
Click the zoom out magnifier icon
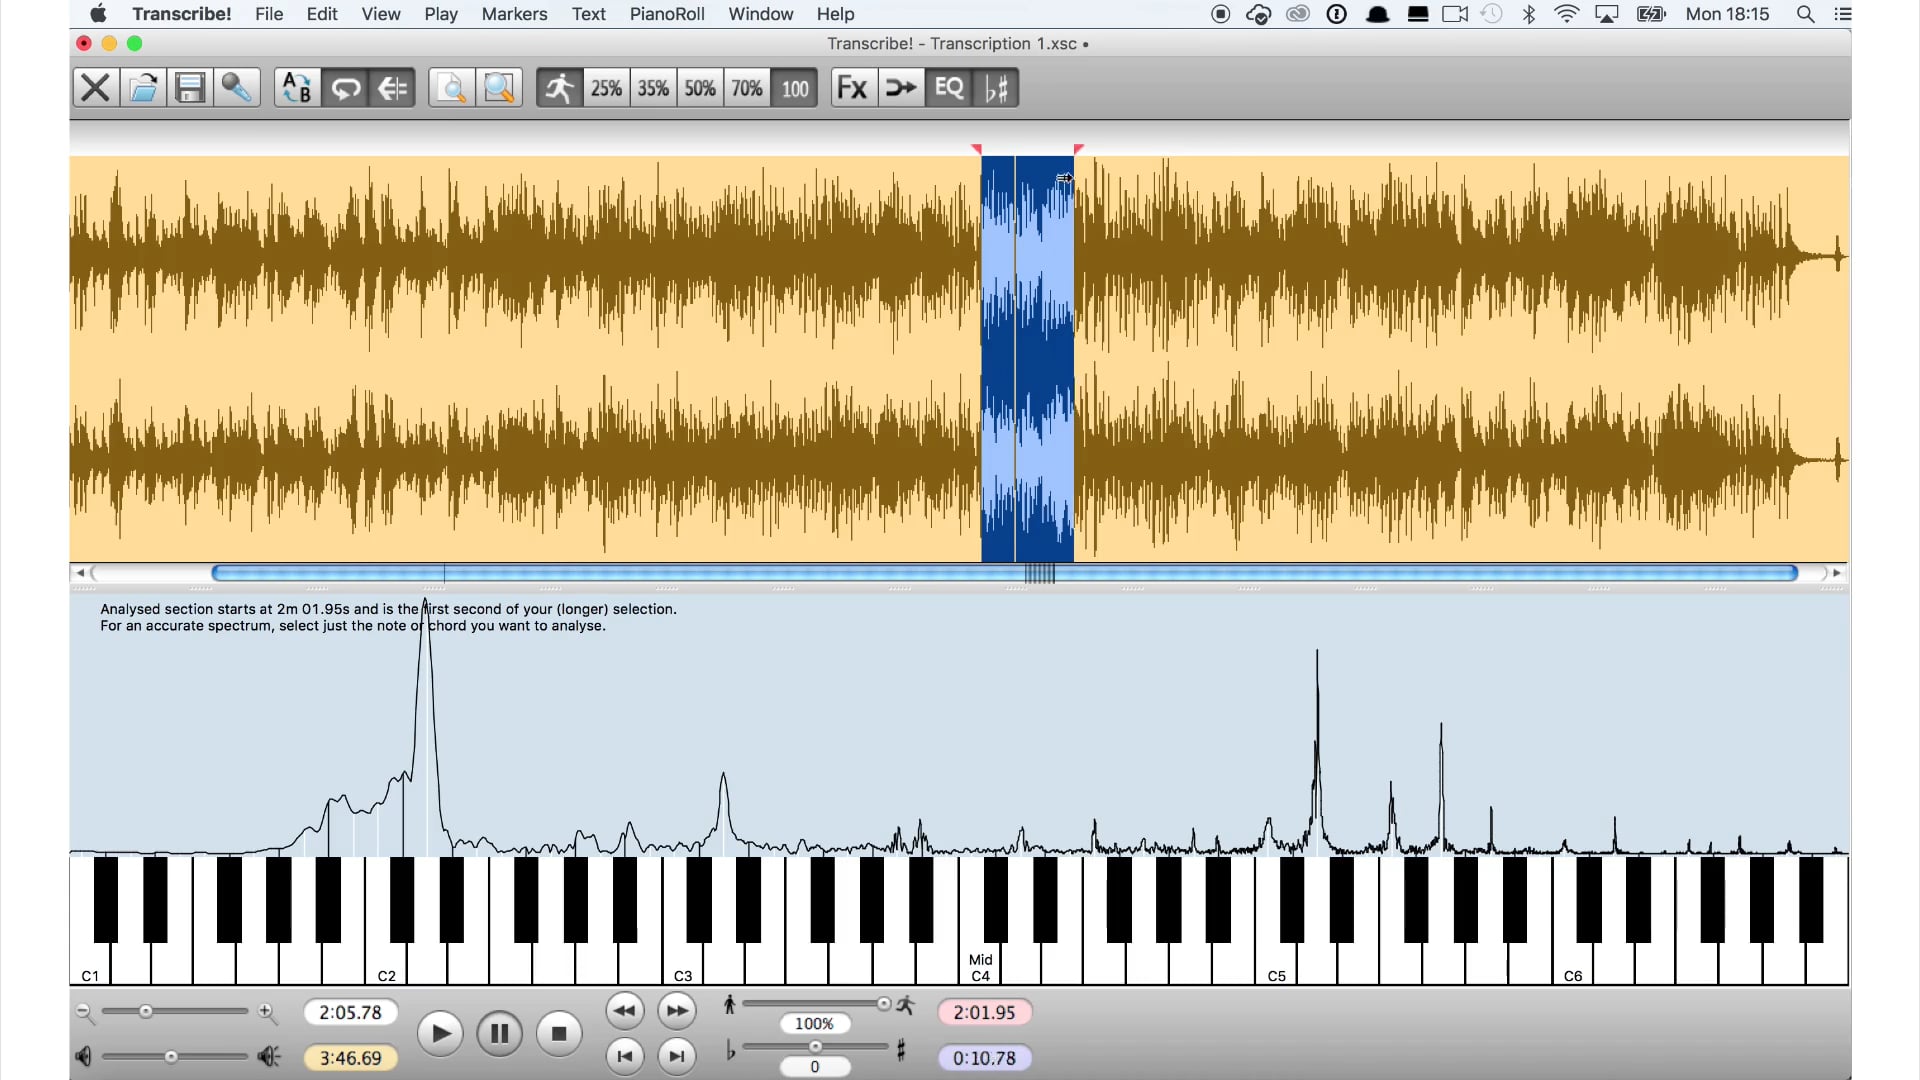coord(85,1013)
